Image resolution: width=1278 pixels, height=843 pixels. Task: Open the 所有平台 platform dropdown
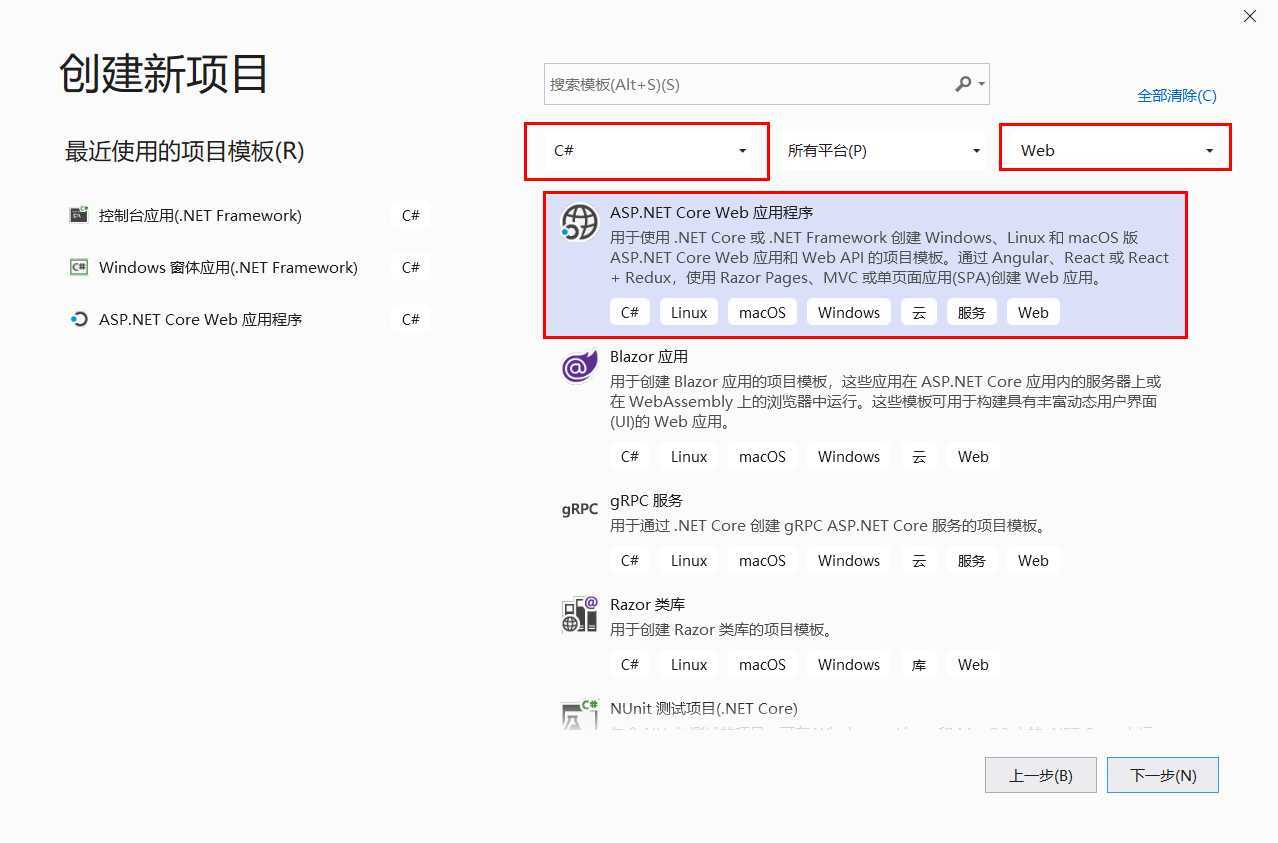pyautogui.click(x=884, y=150)
